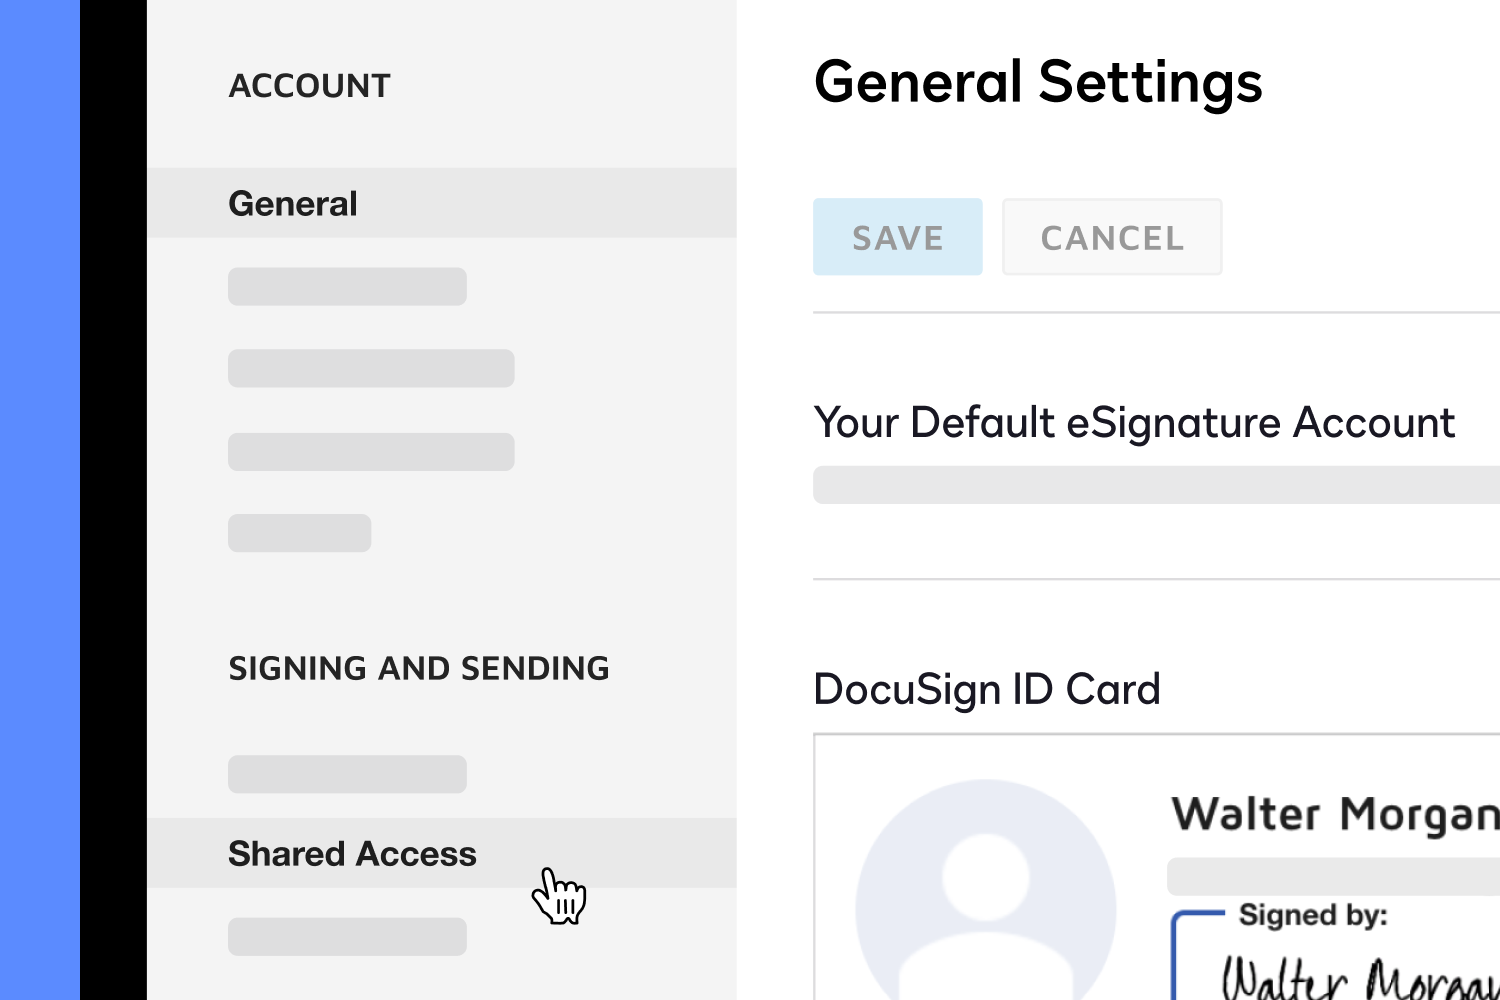The height and width of the screenshot is (1000, 1500).
Task: Click the Your Default eSignature Account heading
Action: [1134, 422]
